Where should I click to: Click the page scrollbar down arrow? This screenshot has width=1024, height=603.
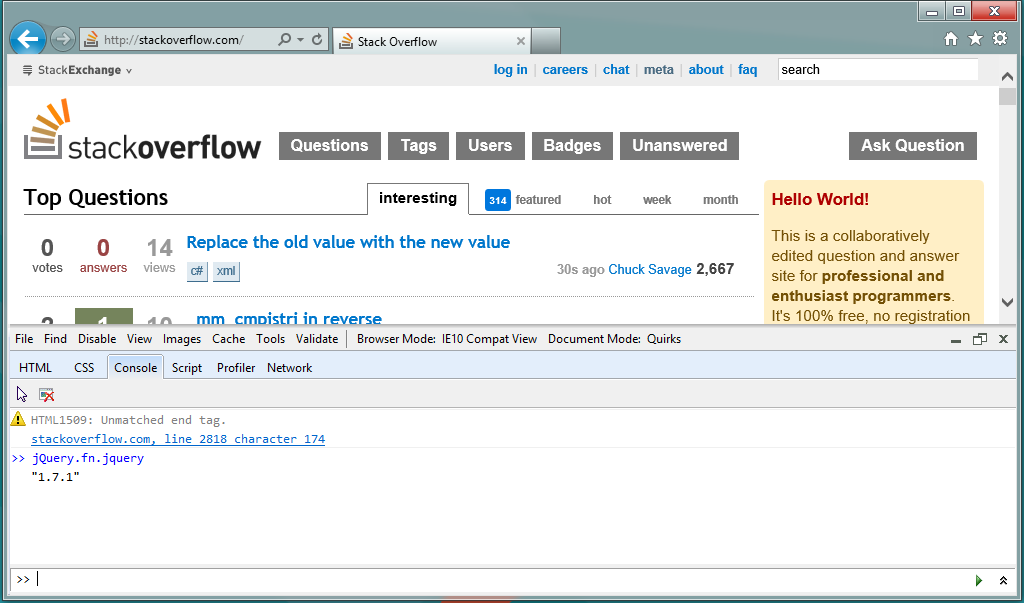[x=1007, y=302]
